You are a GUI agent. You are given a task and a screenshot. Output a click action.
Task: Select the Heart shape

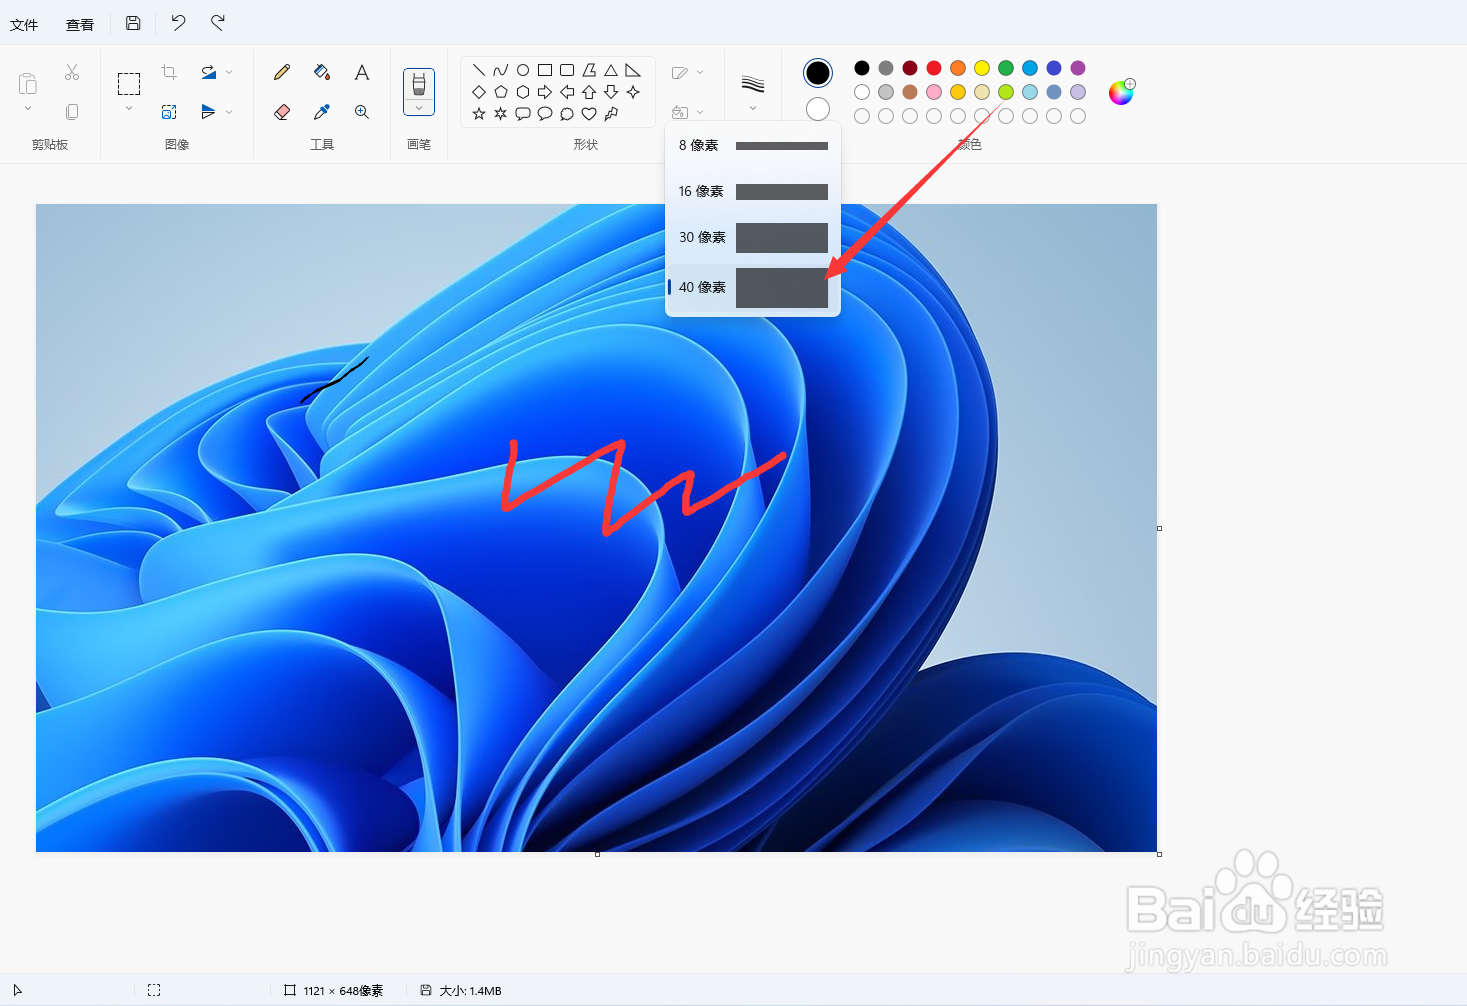[589, 114]
